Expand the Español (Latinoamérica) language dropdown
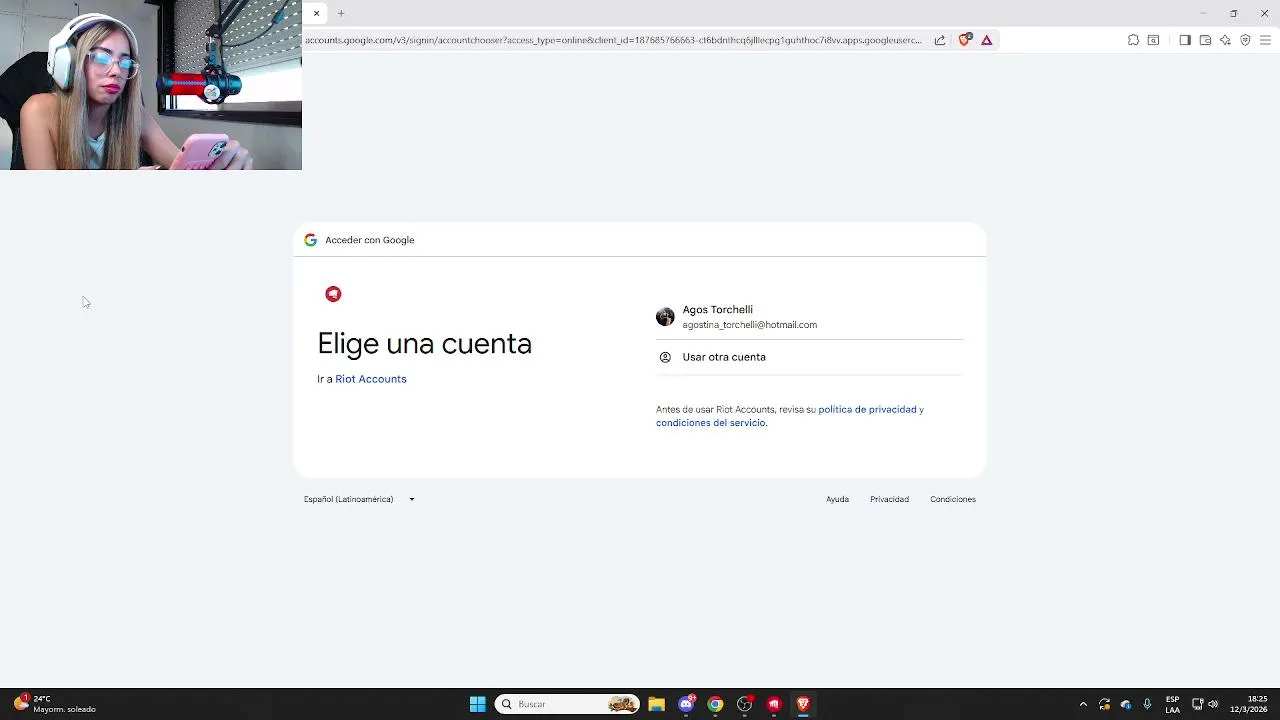Viewport: 1280px width, 720px height. [359, 499]
